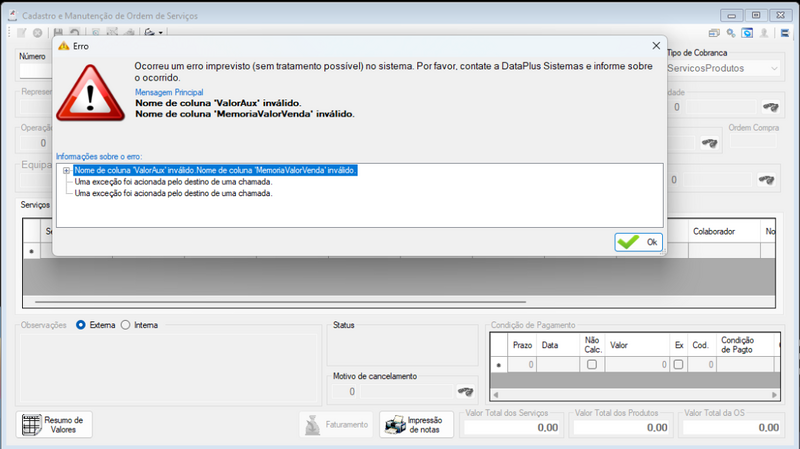Click the 'Informações sobre o erro' label

coord(99,157)
